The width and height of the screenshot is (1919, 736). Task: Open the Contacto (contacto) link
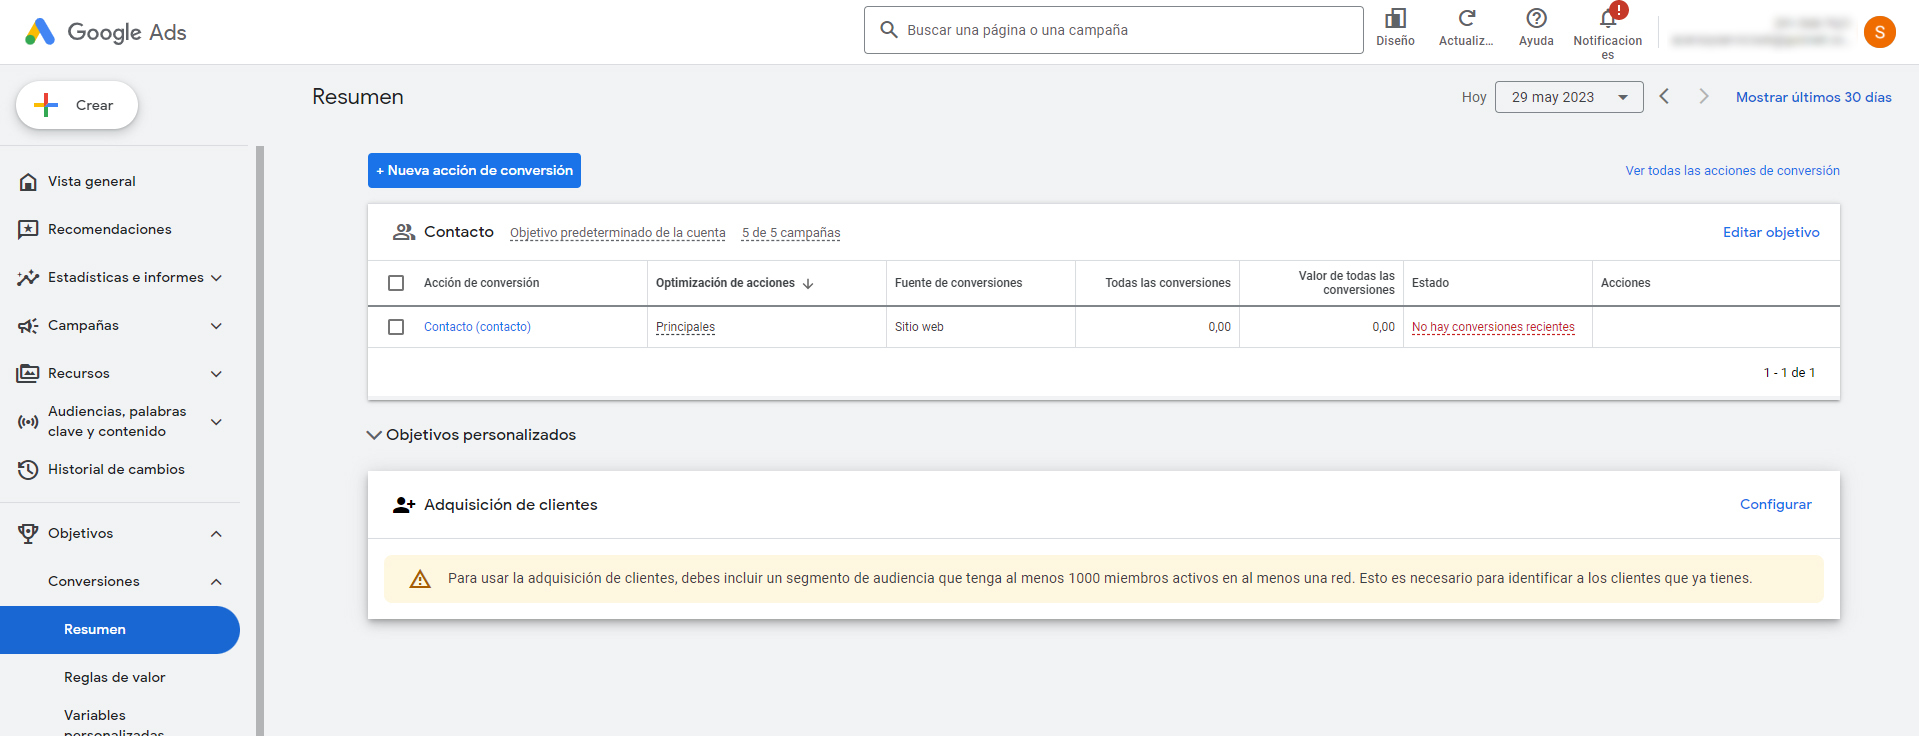pos(477,327)
